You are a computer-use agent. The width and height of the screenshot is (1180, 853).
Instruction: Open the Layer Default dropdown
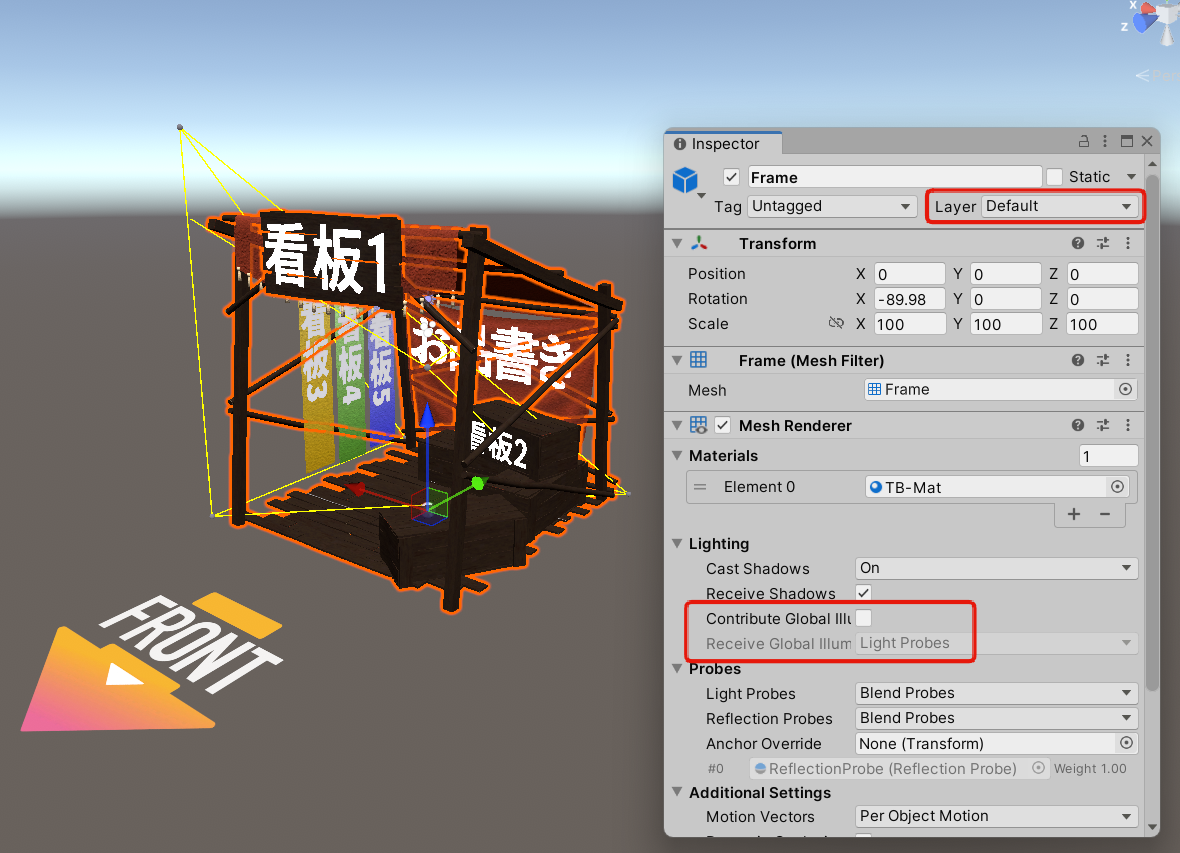pyautogui.click(x=1059, y=206)
